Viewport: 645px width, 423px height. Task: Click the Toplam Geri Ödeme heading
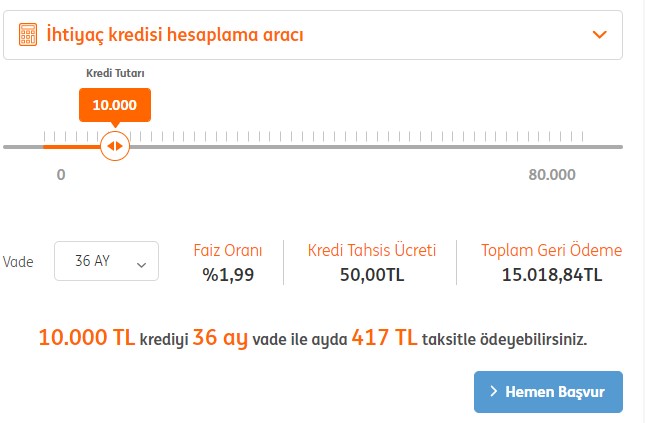tap(552, 250)
